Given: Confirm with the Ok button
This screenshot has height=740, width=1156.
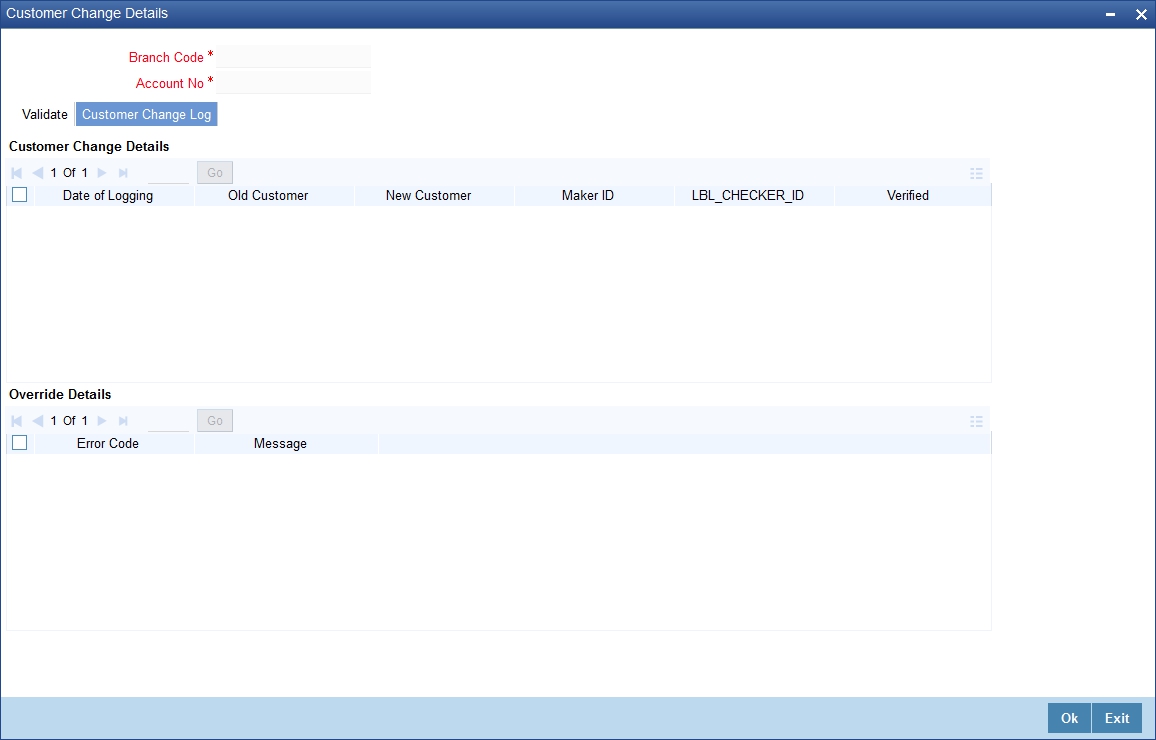Looking at the screenshot, I should click(x=1069, y=718).
